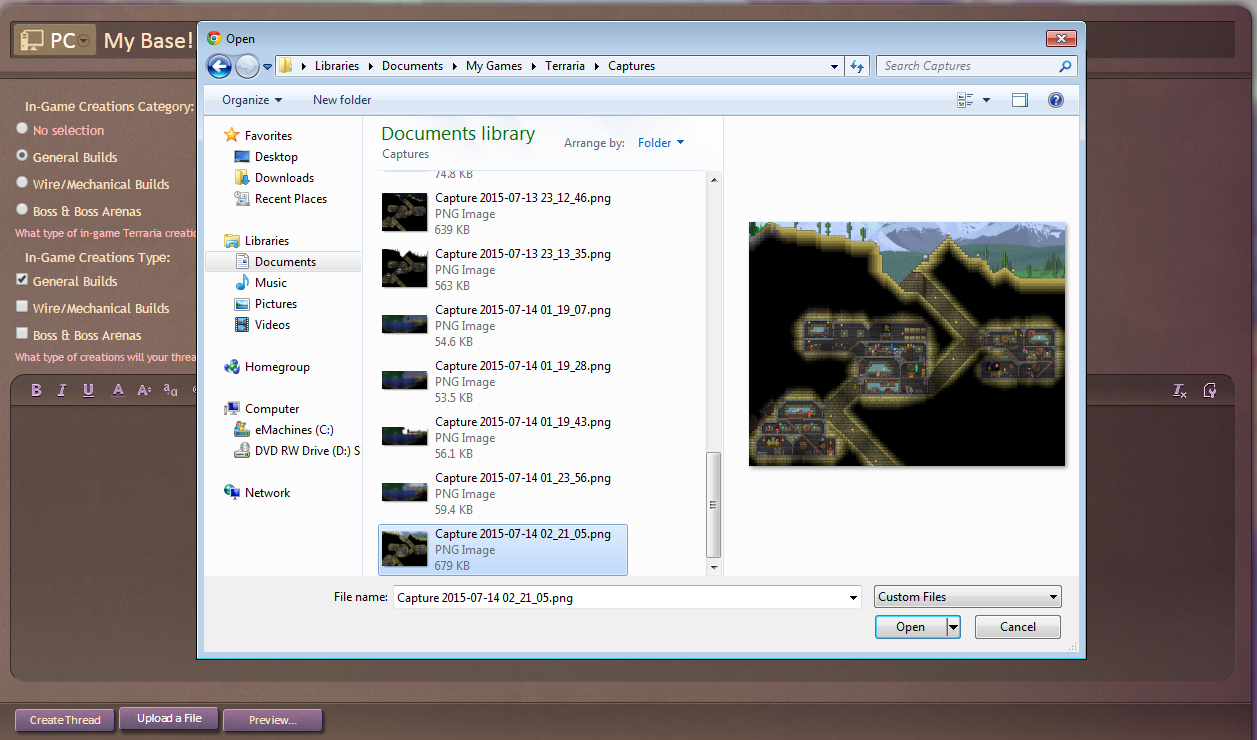
Task: Select Documents library in navigation pane
Action: coord(283,262)
